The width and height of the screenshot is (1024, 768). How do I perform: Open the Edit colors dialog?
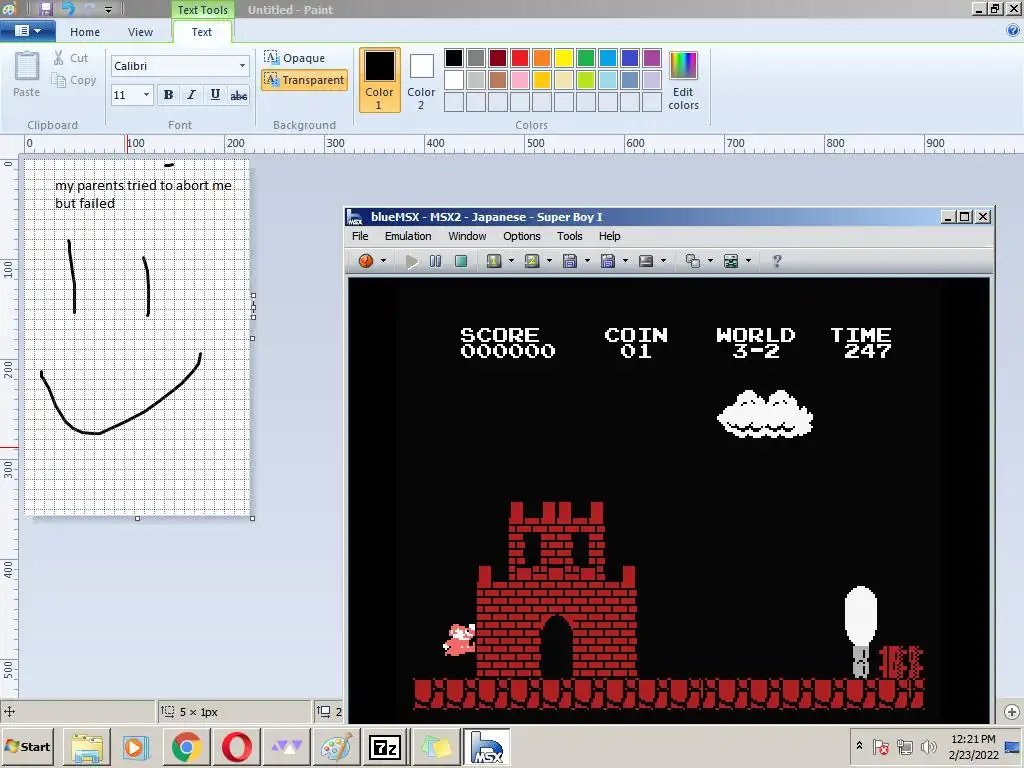click(x=683, y=80)
